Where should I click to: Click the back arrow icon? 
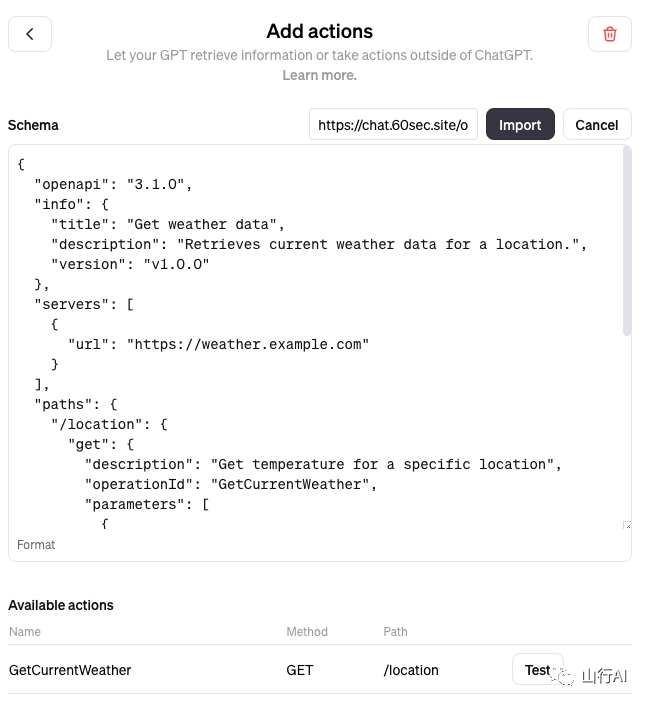tap(30, 34)
